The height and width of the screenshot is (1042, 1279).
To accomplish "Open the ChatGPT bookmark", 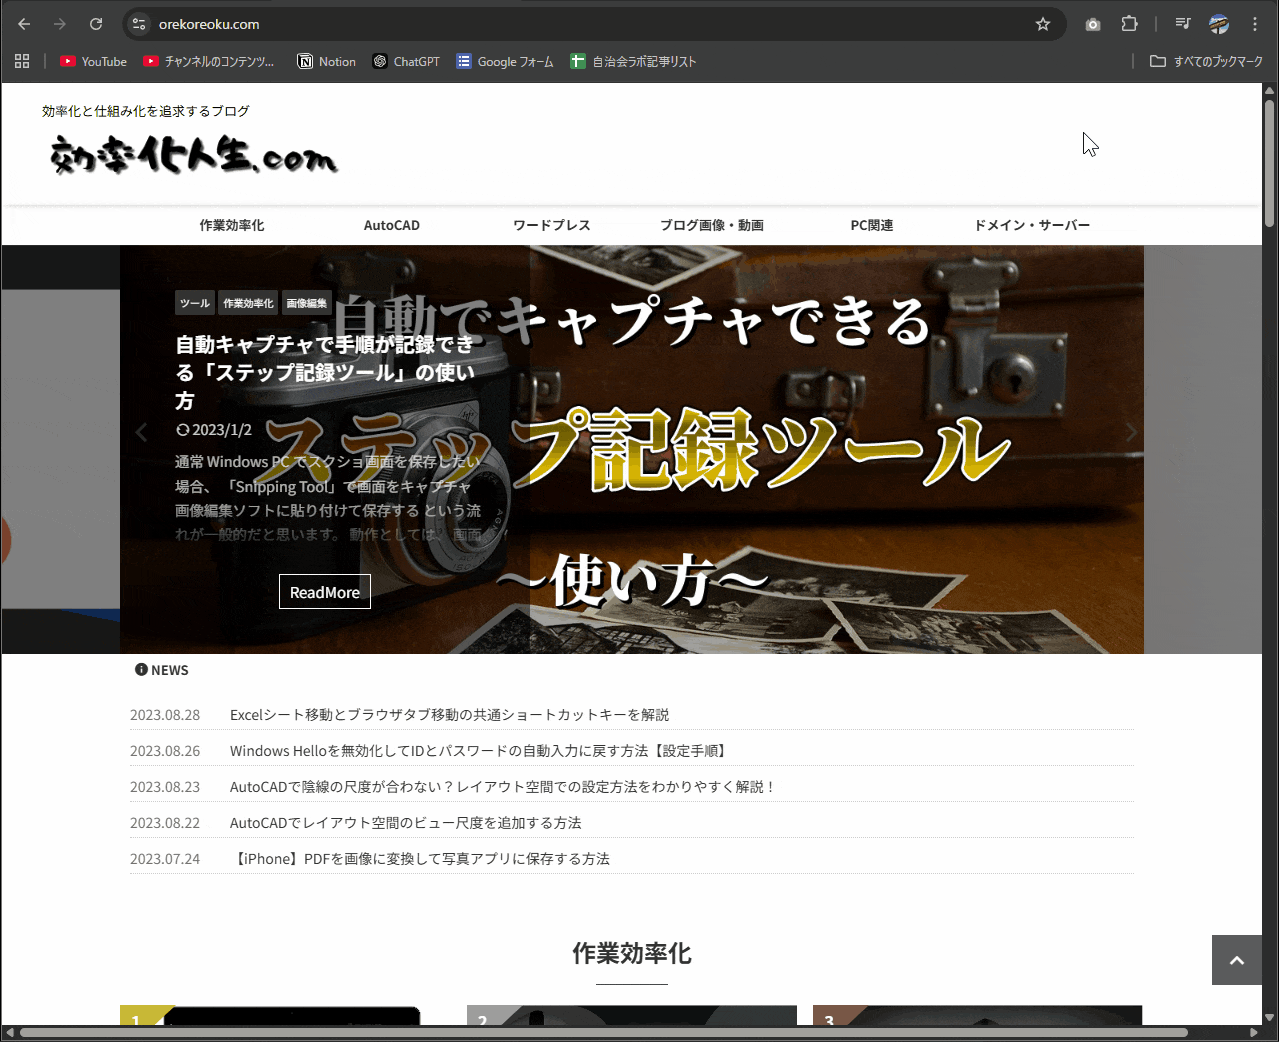I will tap(406, 61).
